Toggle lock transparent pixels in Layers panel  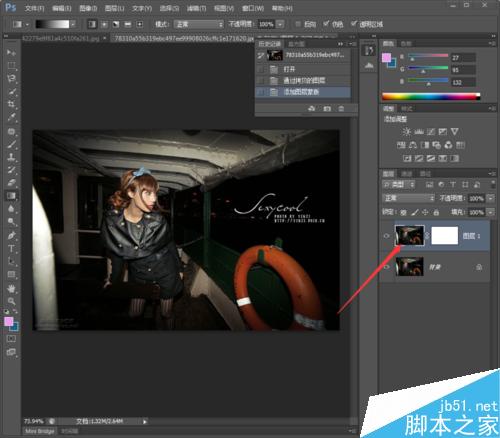pyautogui.click(x=403, y=212)
